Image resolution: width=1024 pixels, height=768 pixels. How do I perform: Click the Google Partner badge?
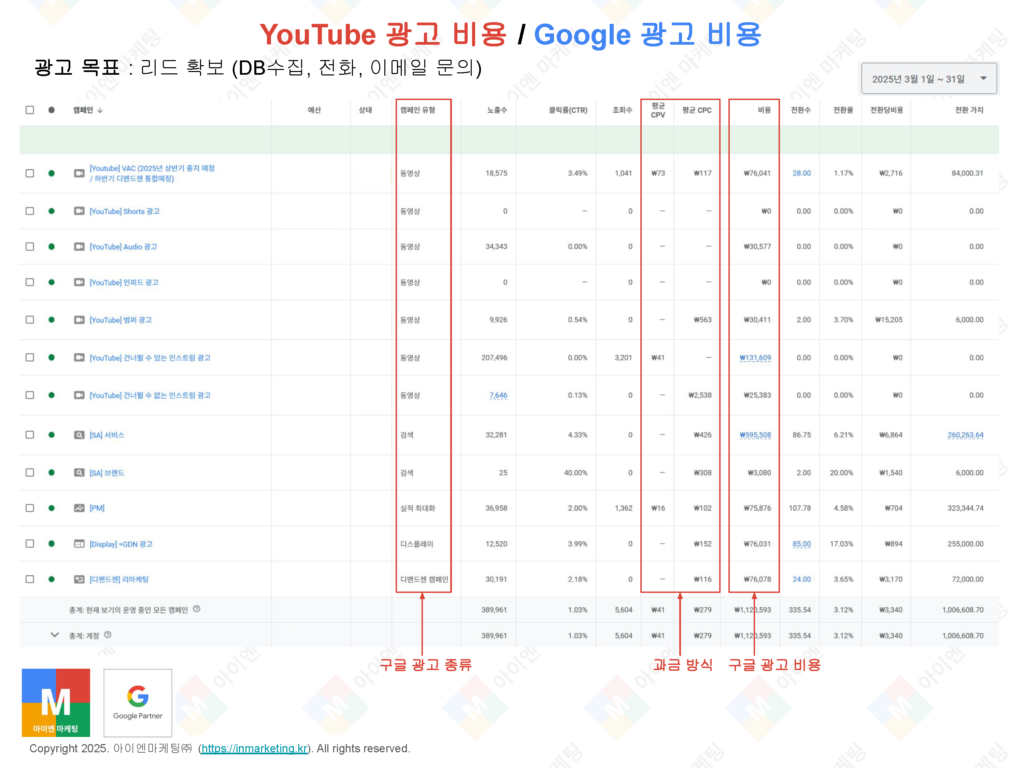(x=138, y=703)
